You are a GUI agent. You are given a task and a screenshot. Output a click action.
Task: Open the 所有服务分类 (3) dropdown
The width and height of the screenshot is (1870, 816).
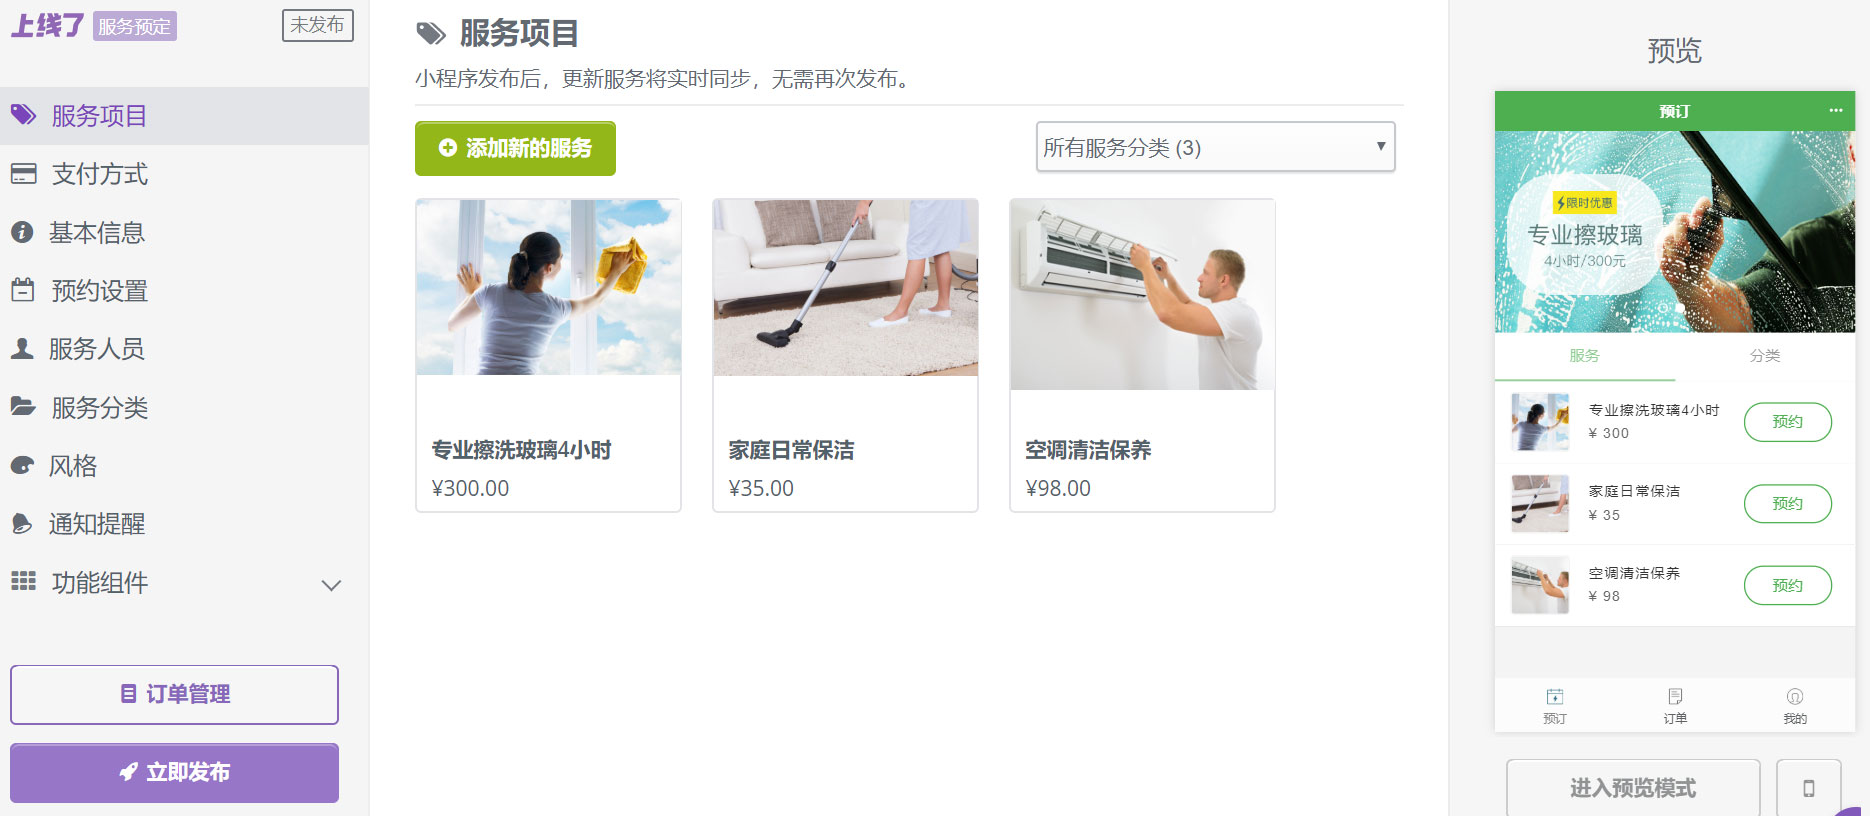click(1215, 147)
